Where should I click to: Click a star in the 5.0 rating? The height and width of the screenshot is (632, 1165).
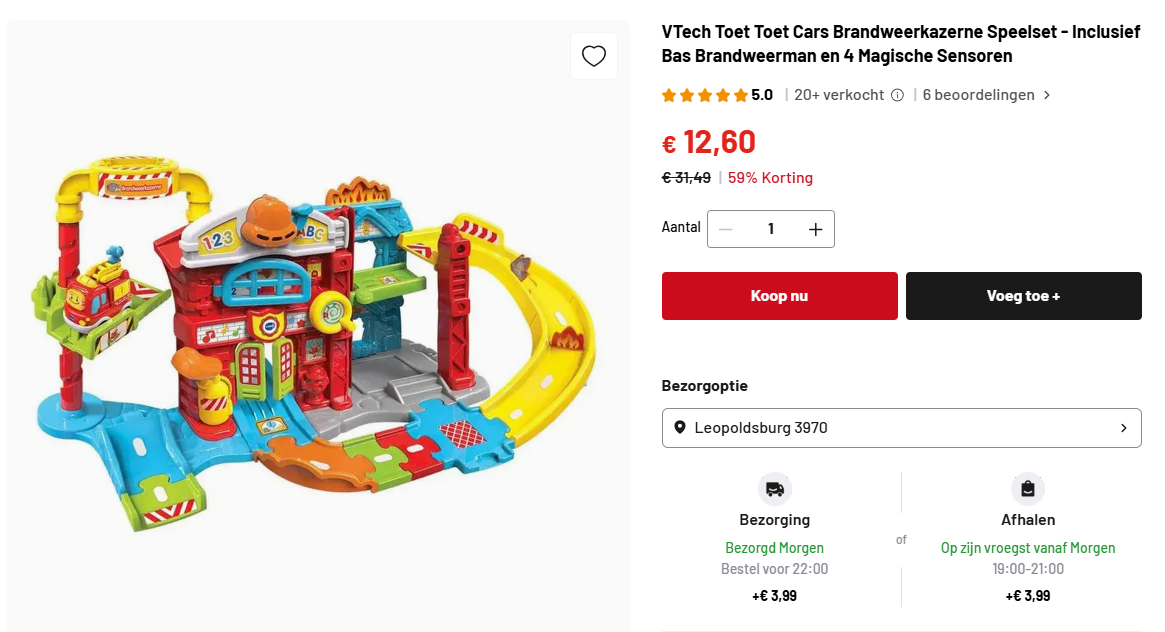(688, 95)
